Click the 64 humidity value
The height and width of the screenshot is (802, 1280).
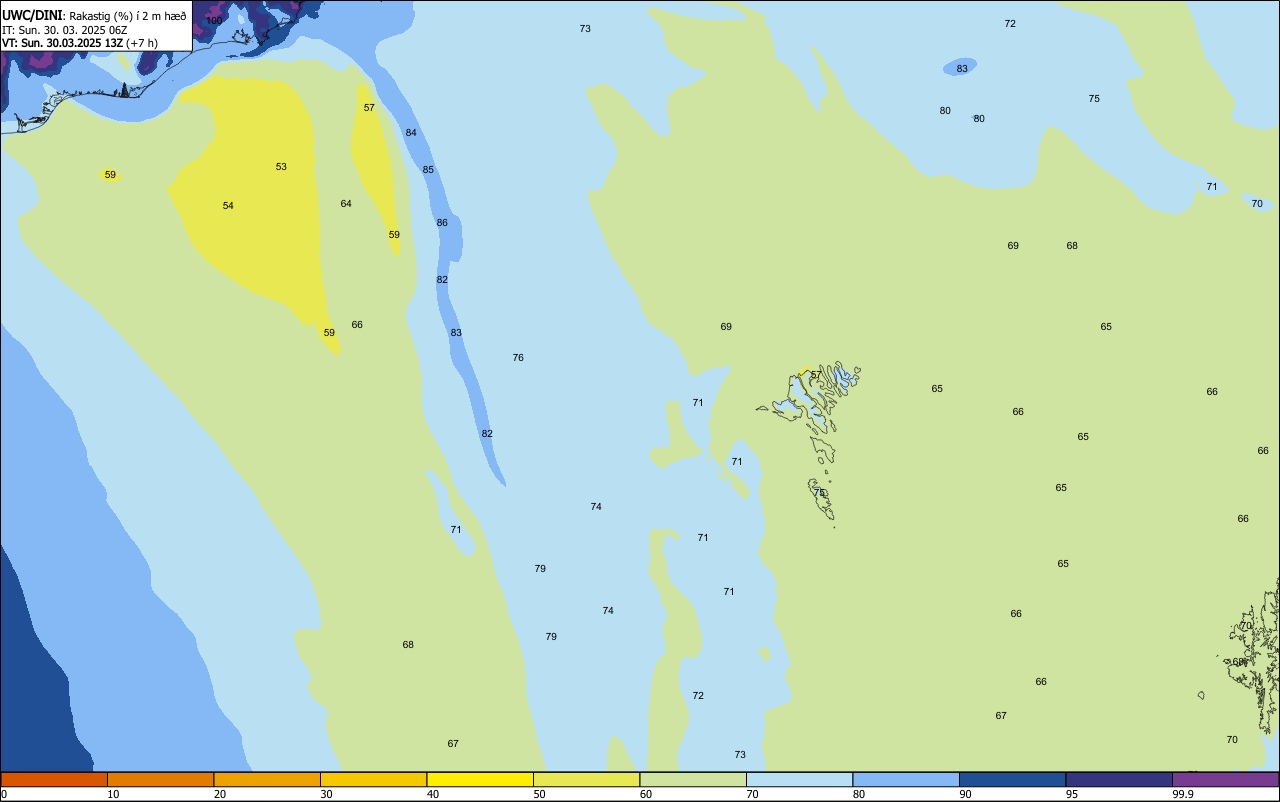[346, 204]
